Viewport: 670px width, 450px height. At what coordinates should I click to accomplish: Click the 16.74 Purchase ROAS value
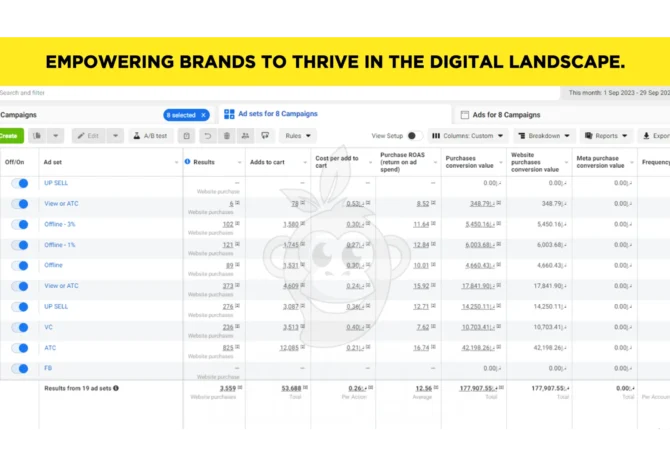(x=421, y=348)
